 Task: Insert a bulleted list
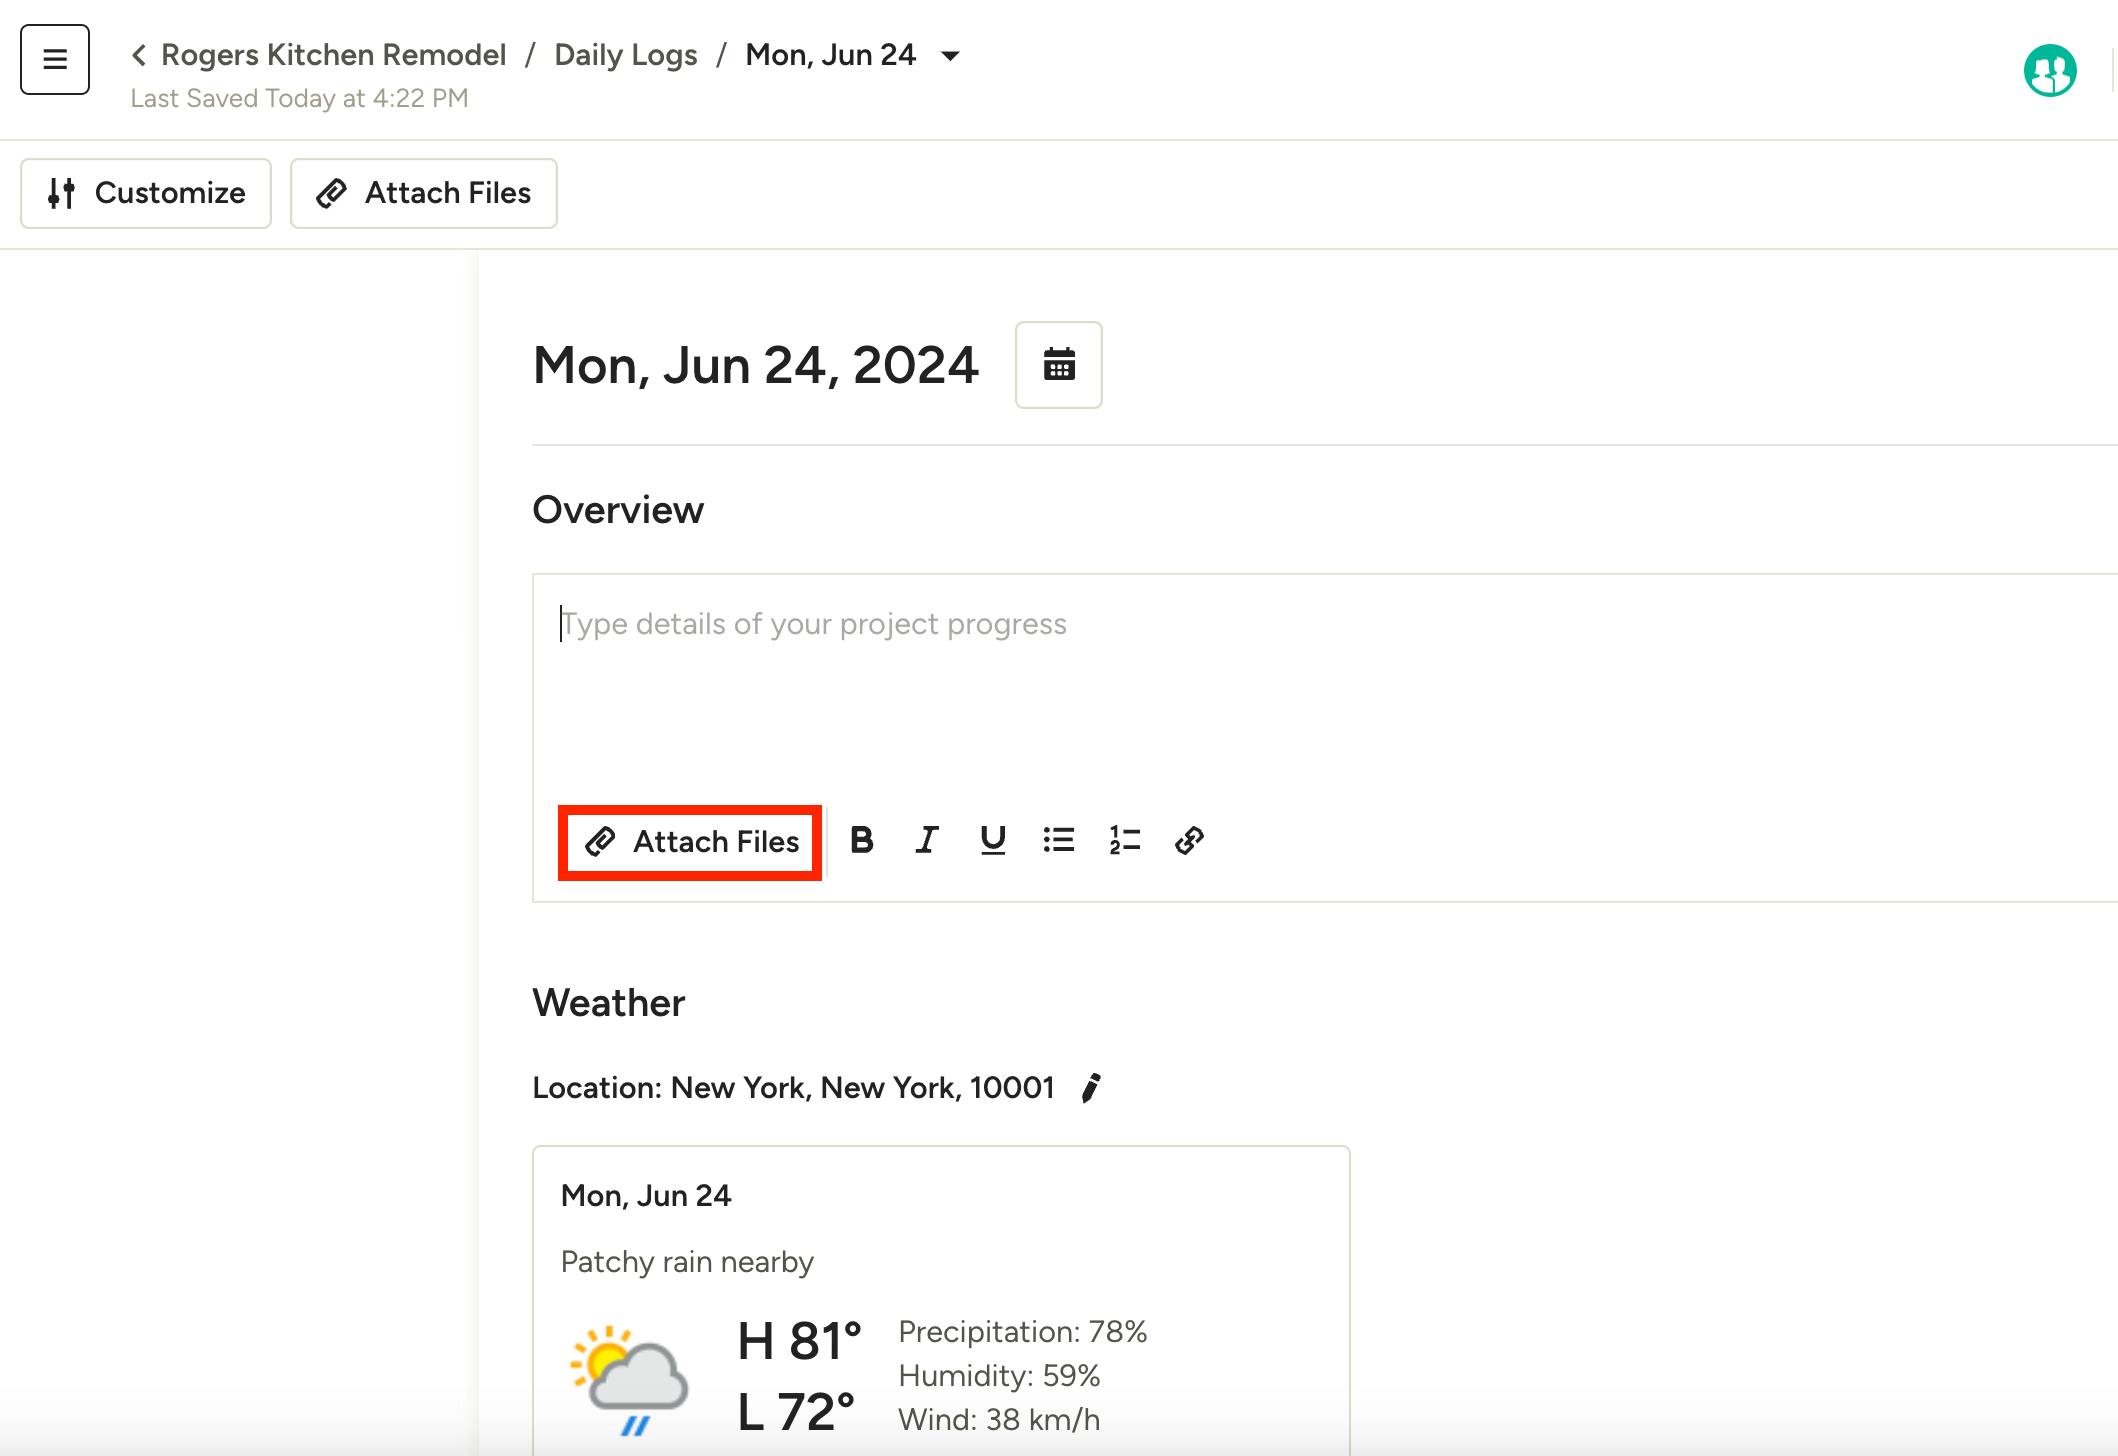coord(1058,841)
